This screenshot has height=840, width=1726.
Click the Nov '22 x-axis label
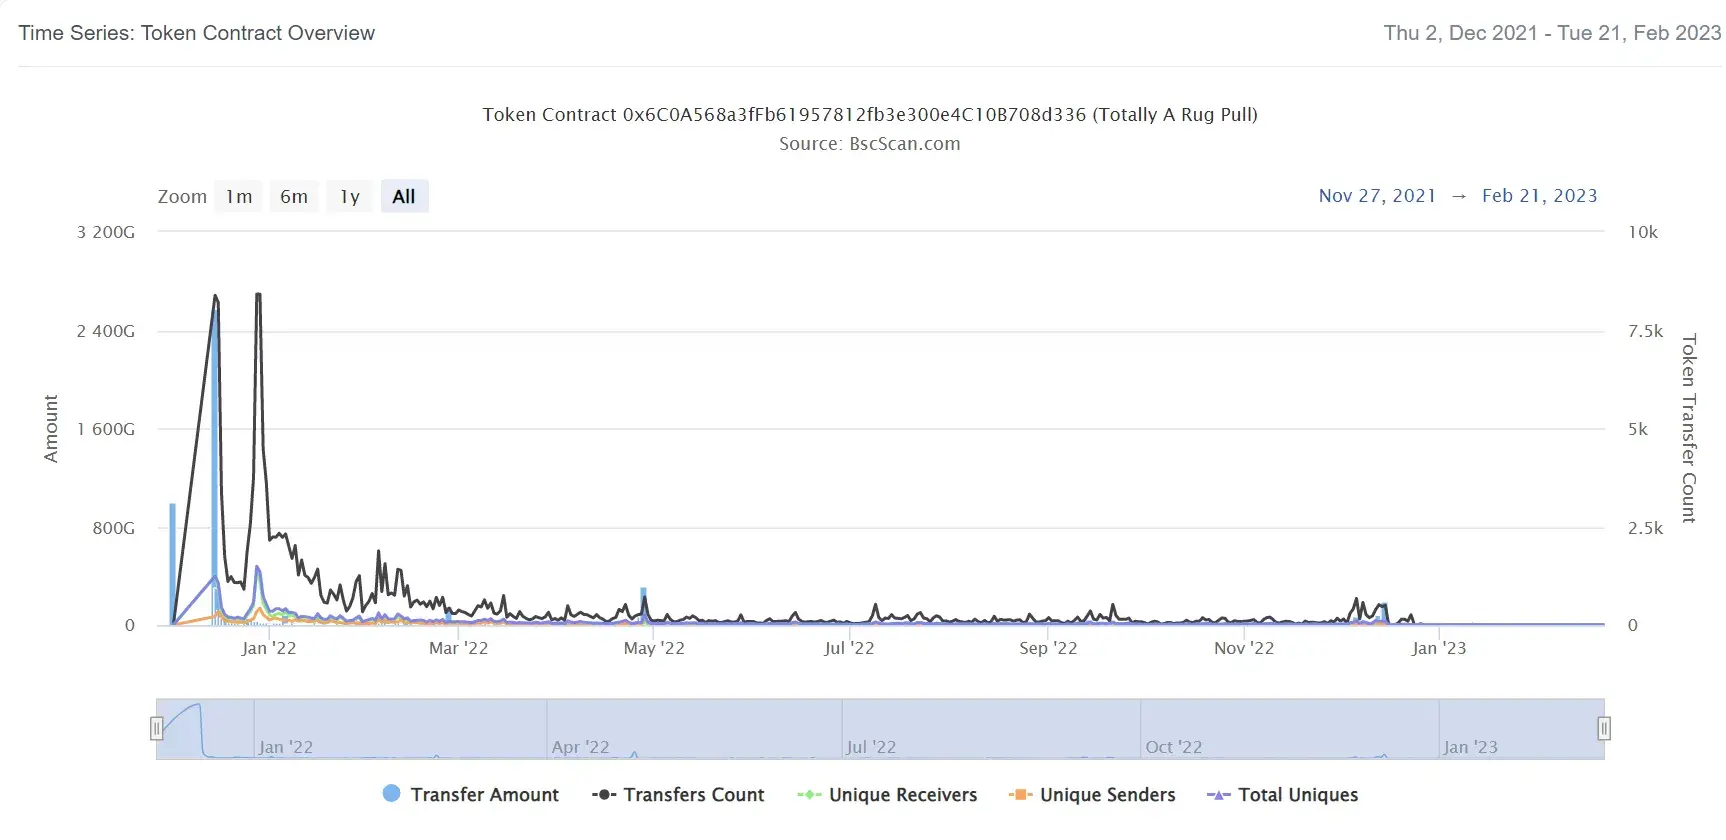click(x=1244, y=648)
